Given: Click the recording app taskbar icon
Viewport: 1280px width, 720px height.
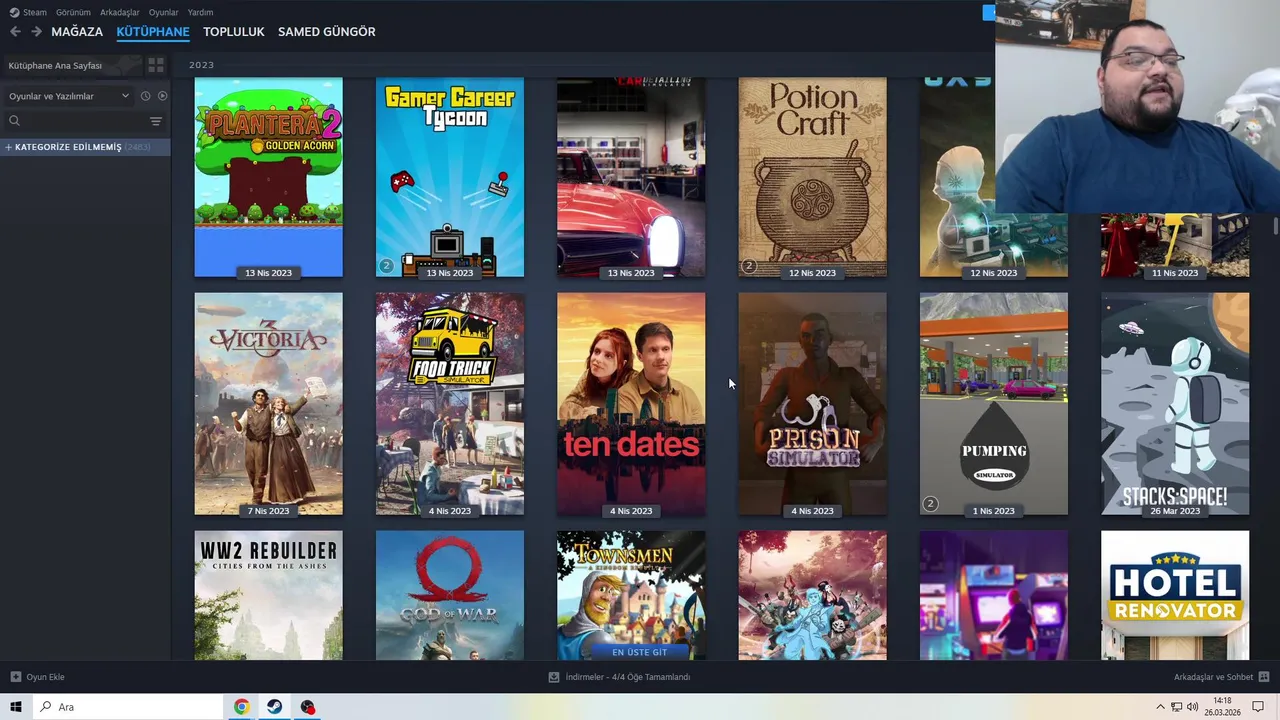Looking at the screenshot, I should pyautogui.click(x=307, y=707).
